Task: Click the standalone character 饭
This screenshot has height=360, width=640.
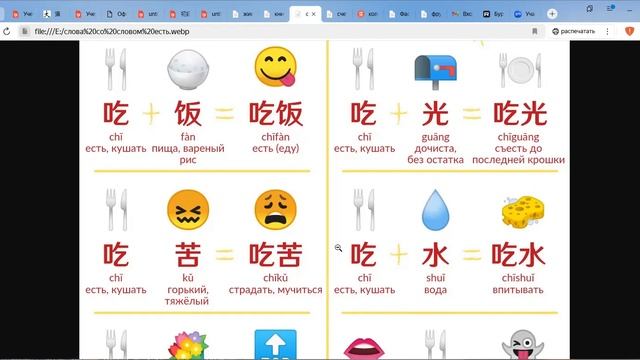Action: coord(188,113)
